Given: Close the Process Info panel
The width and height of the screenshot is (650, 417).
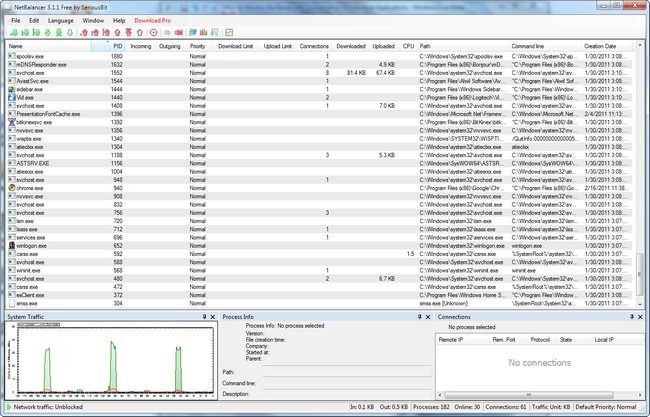Looking at the screenshot, I should click(x=428, y=317).
